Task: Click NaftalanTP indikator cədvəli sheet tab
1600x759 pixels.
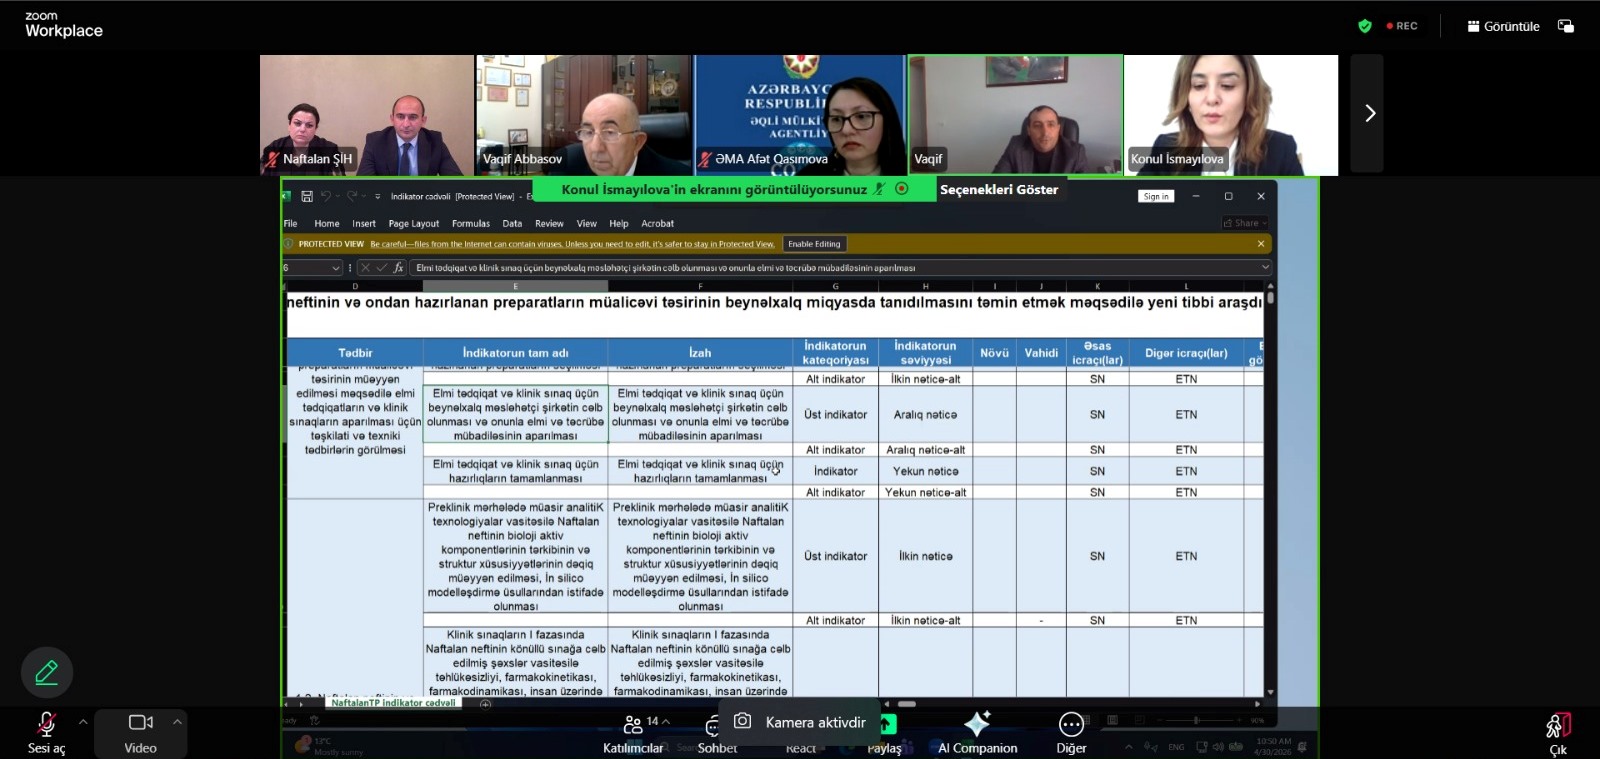Action: (393, 703)
